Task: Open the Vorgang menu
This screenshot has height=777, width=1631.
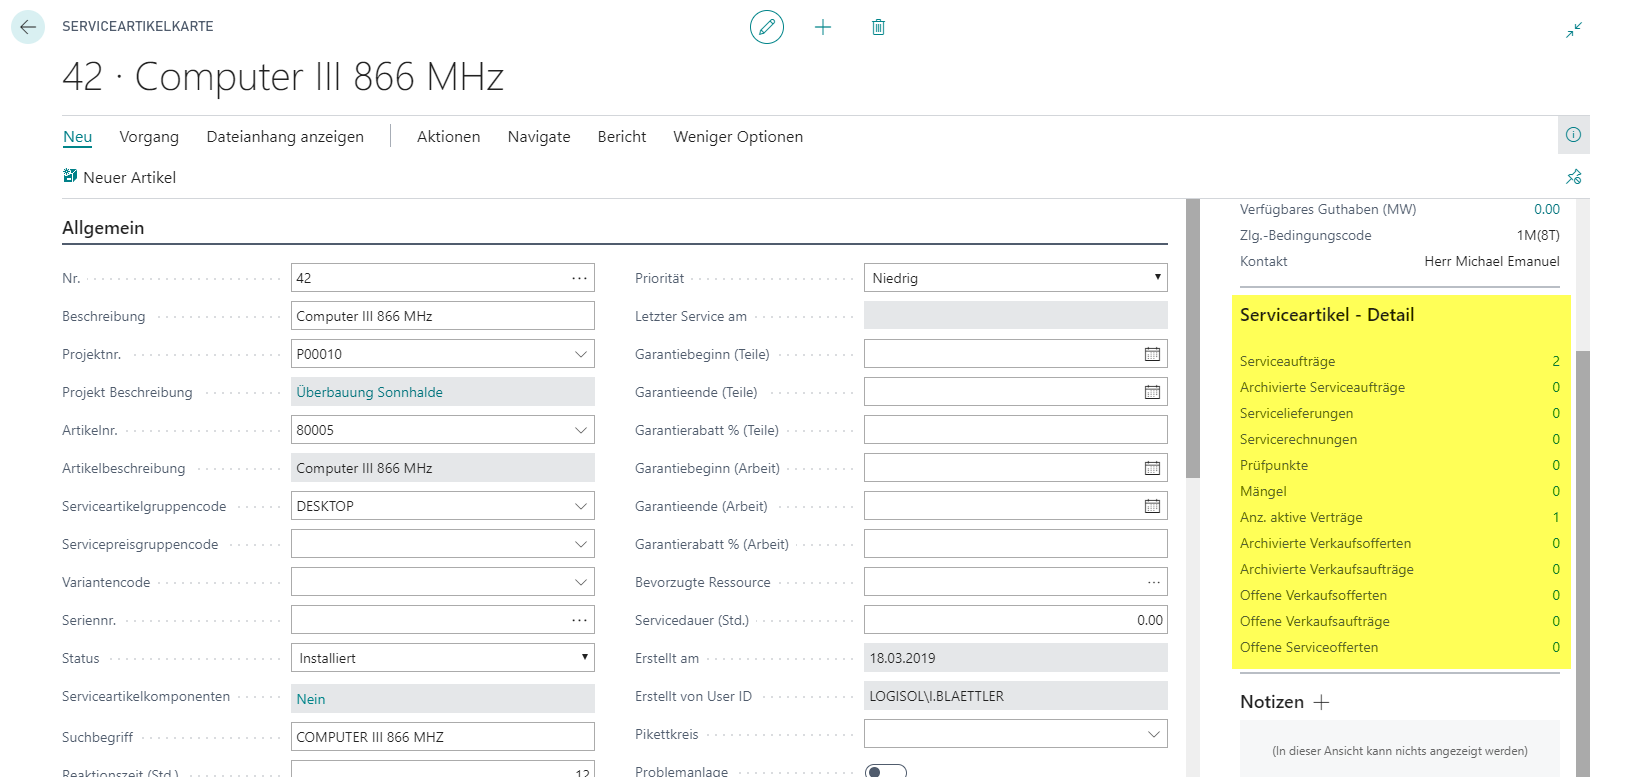Action: (x=149, y=137)
